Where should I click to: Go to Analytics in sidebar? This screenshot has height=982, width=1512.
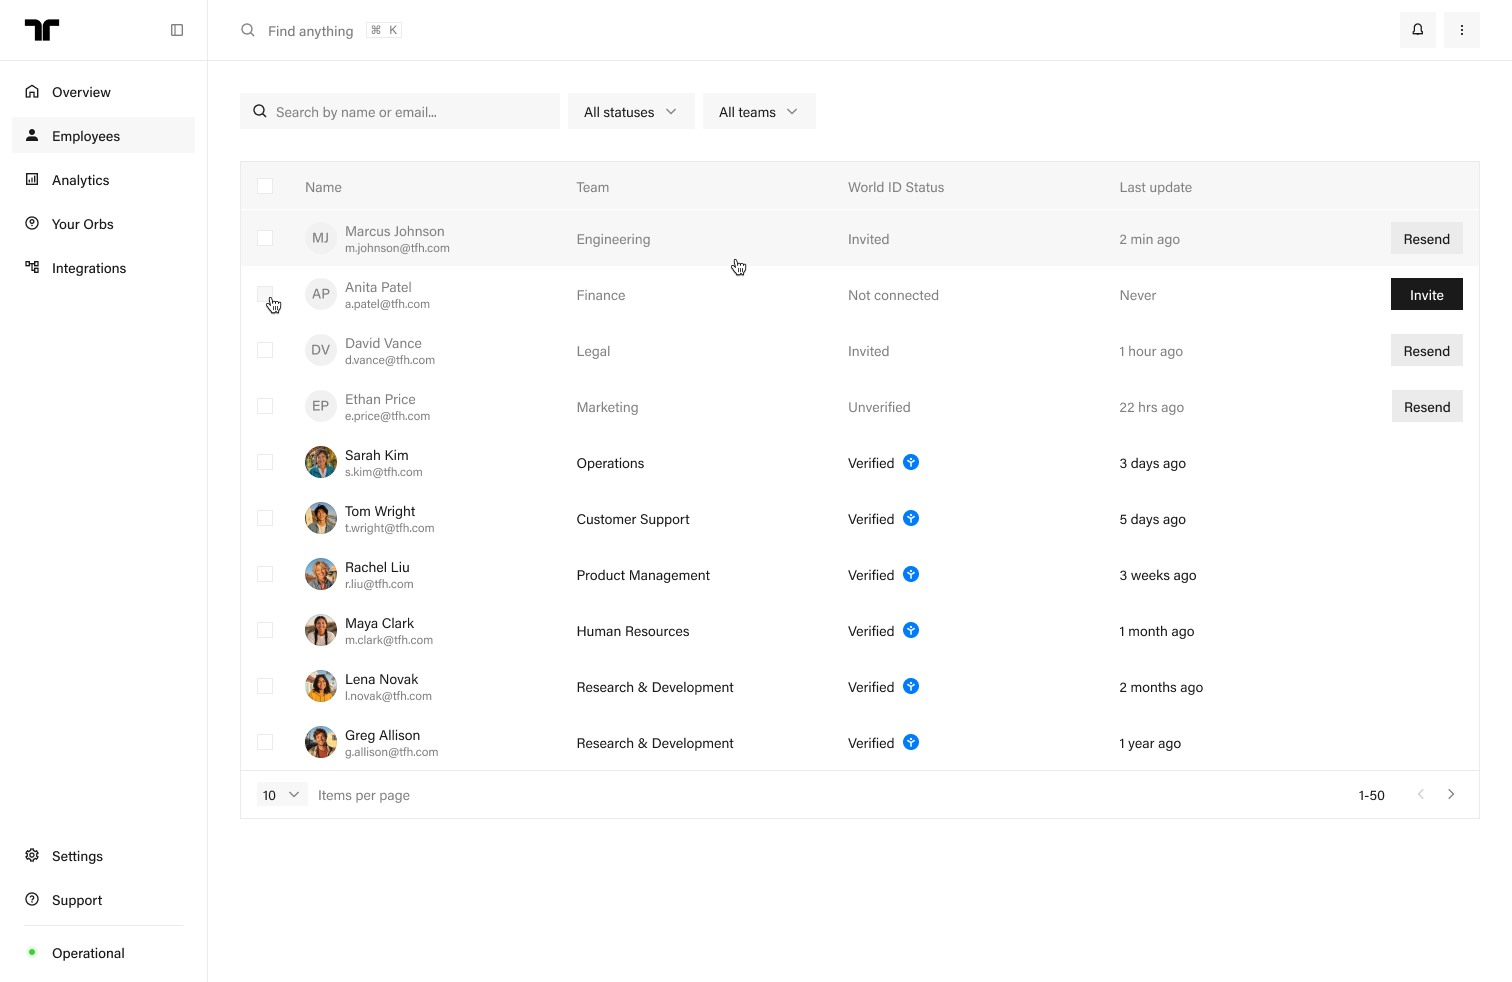point(103,180)
